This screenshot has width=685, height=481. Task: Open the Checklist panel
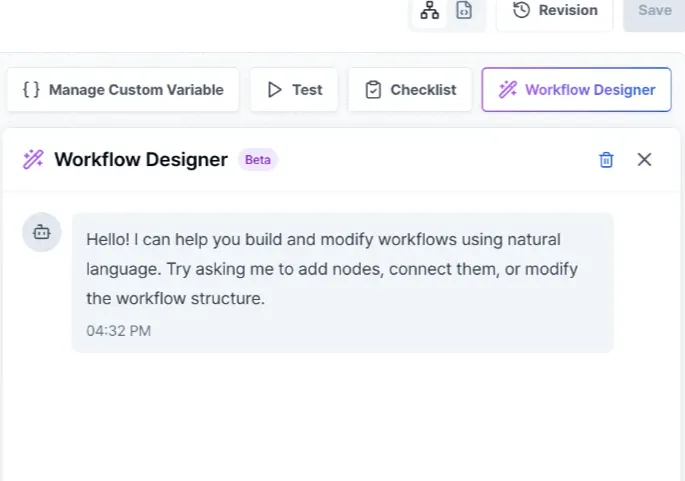410,90
